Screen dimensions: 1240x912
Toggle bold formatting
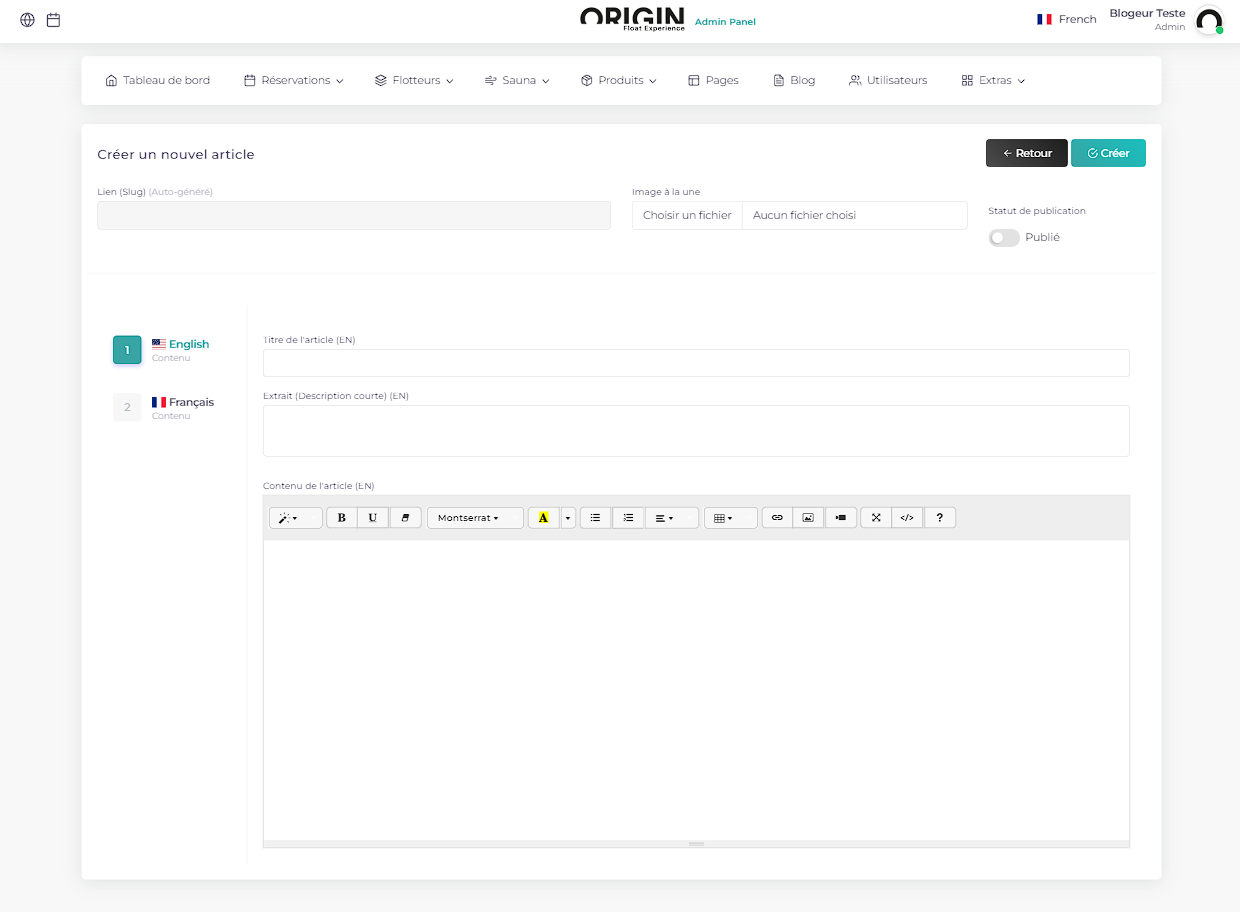pos(342,518)
